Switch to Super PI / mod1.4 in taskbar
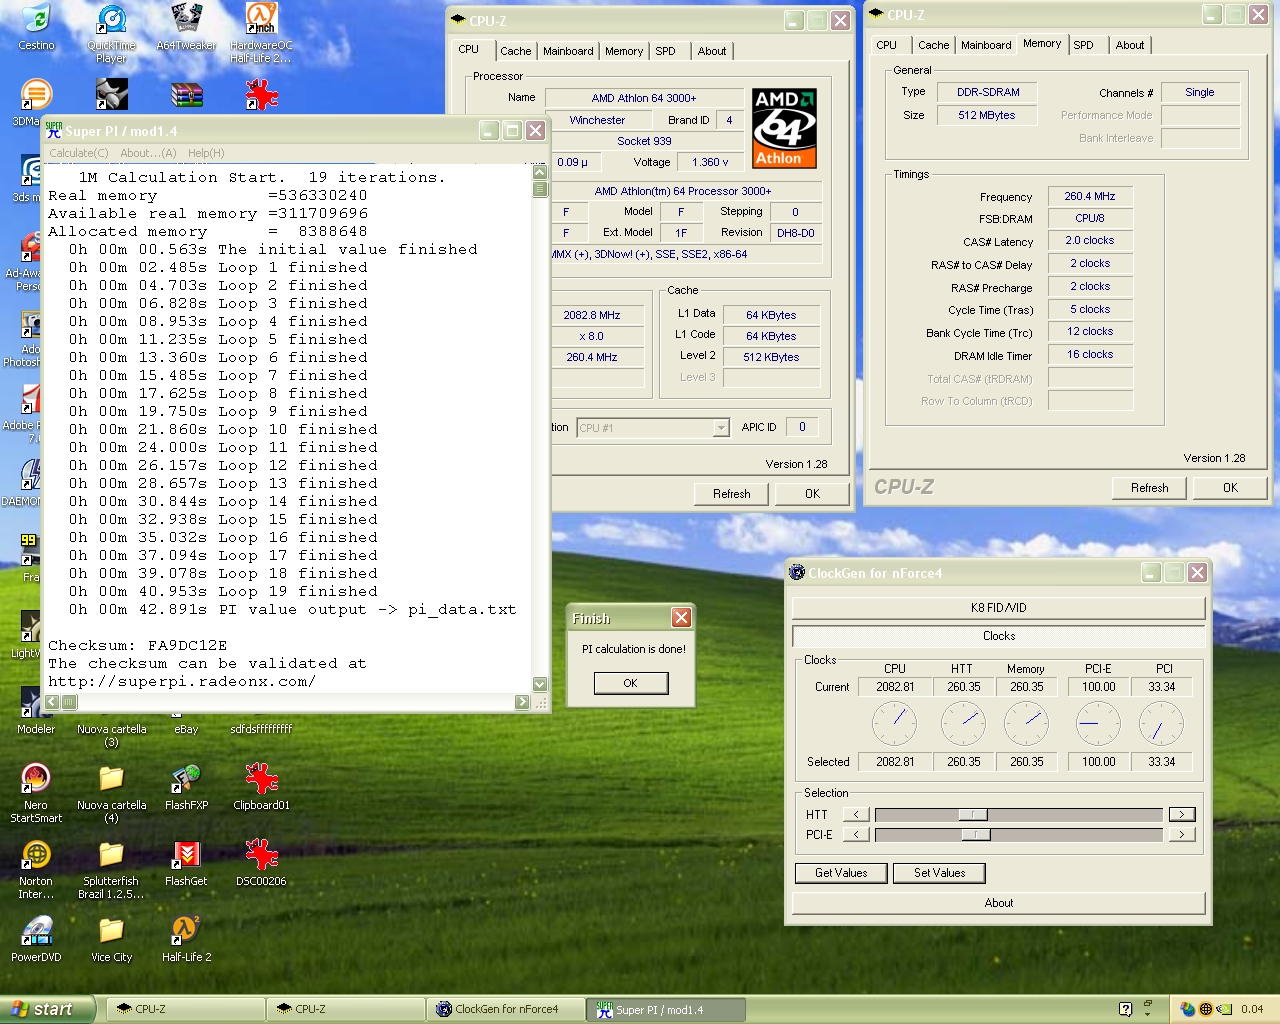1280x1024 pixels. point(667,1009)
